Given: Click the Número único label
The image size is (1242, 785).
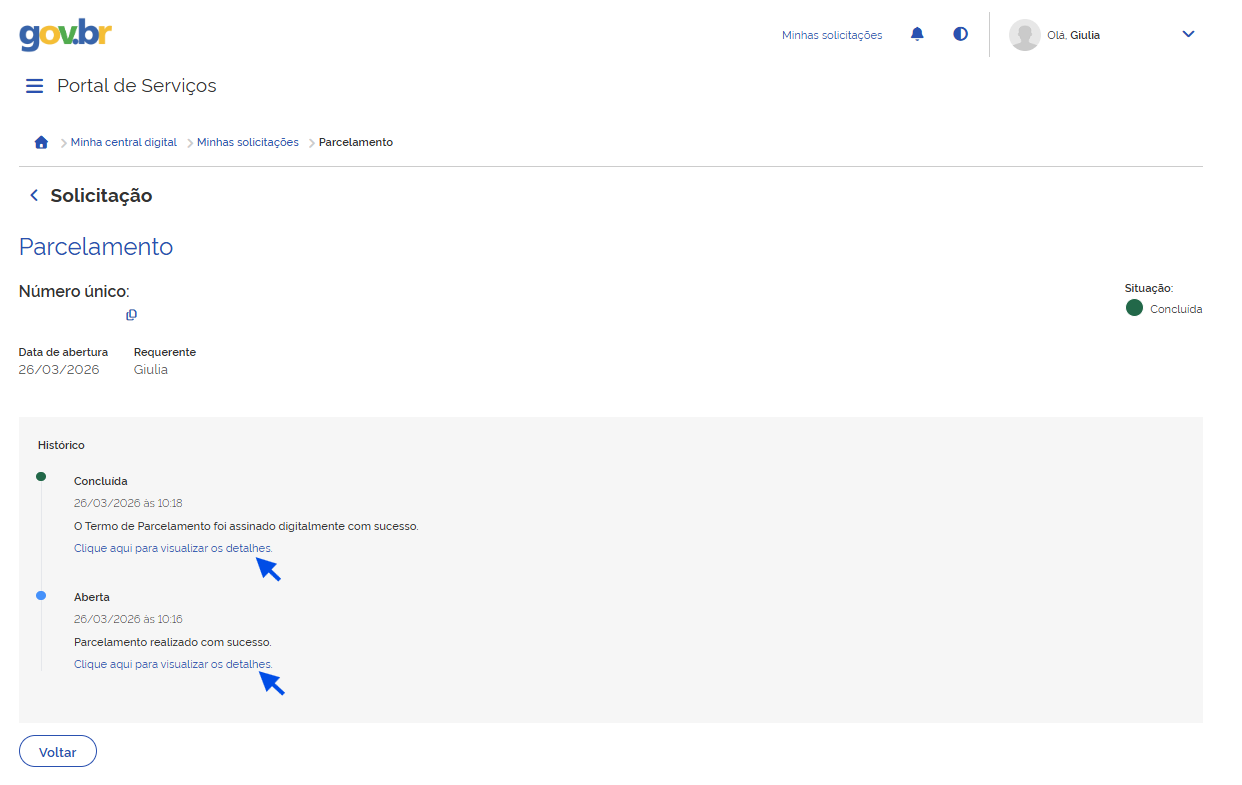Looking at the screenshot, I should coord(74,292).
